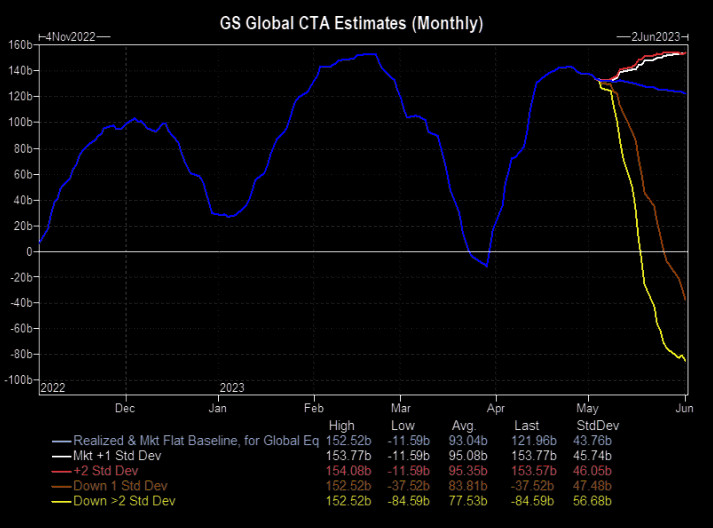Image resolution: width=713 pixels, height=528 pixels.
Task: Click the 2023 year label on the x-axis
Action: [231, 387]
